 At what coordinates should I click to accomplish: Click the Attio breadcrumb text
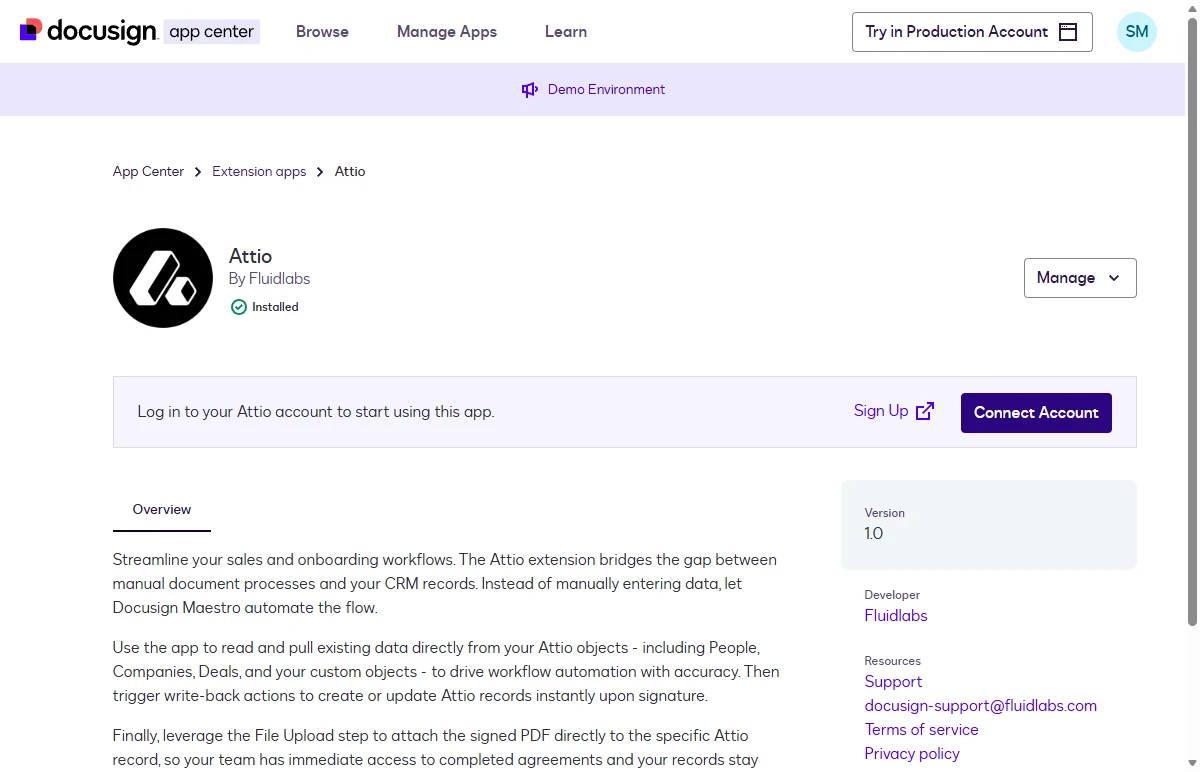click(x=350, y=172)
